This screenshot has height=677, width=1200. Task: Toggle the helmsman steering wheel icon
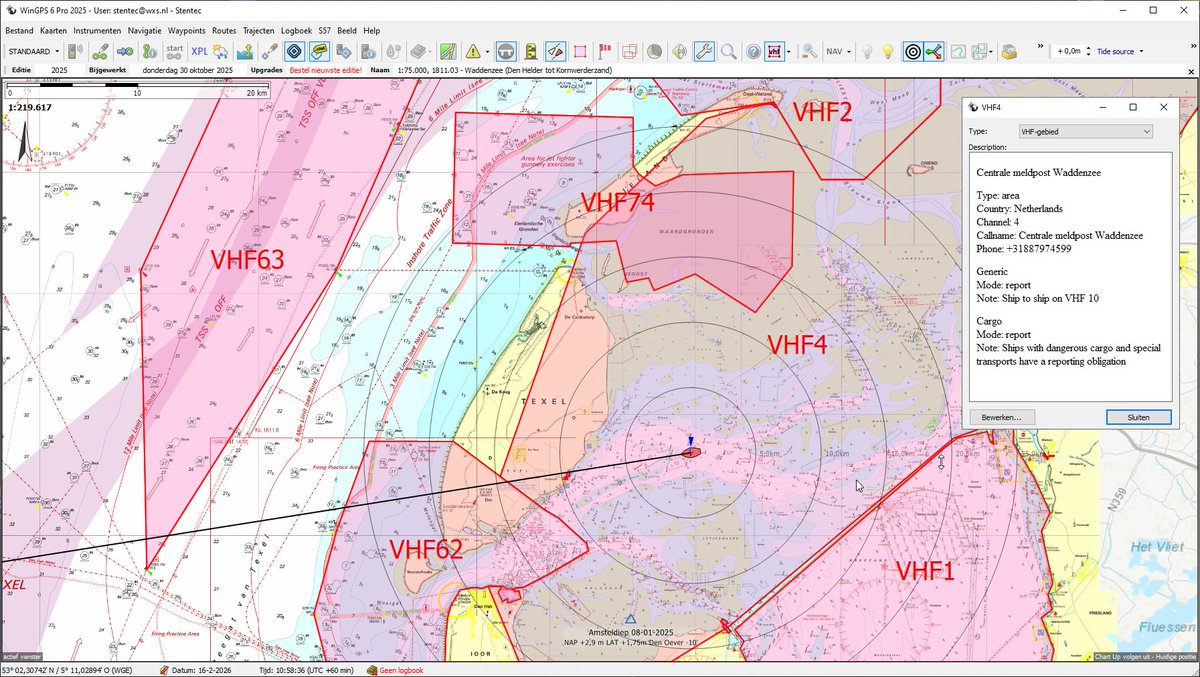coord(505,51)
